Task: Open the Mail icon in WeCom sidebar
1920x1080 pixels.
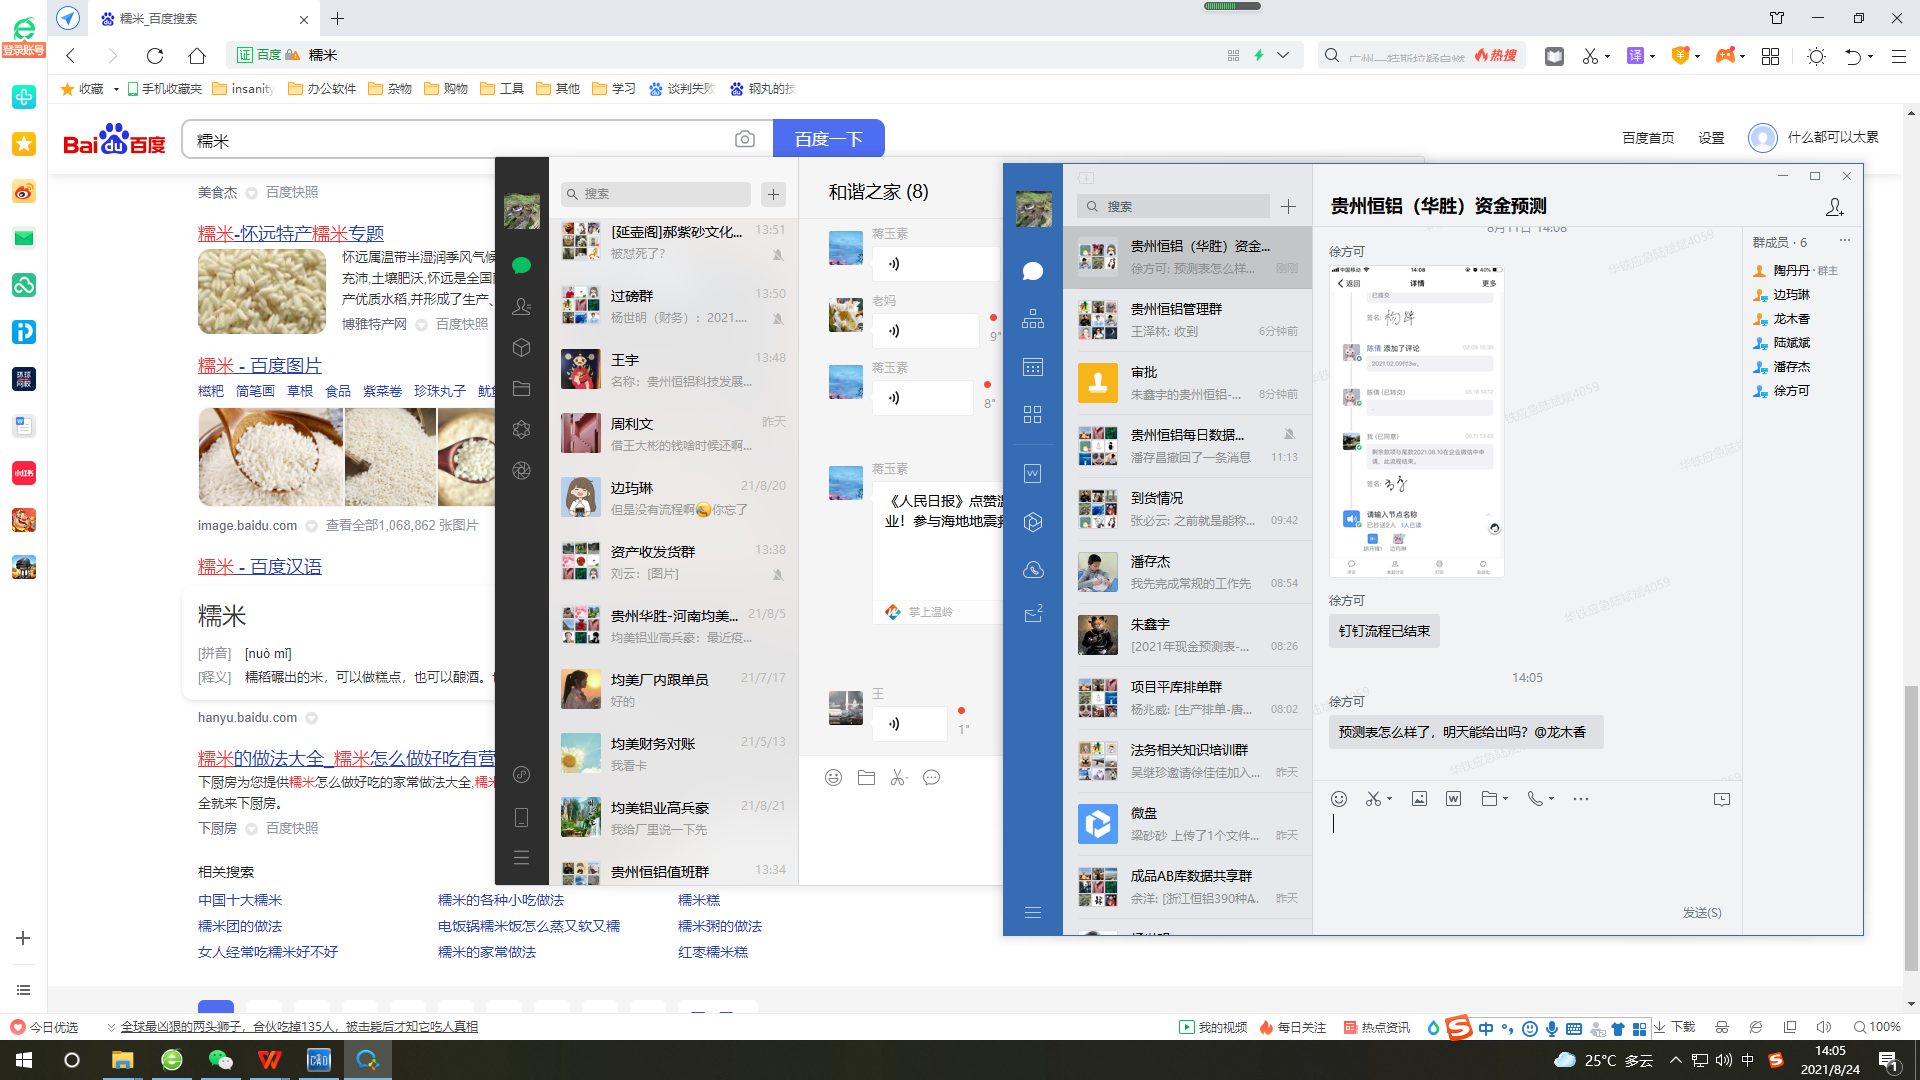Action: click(x=1033, y=615)
